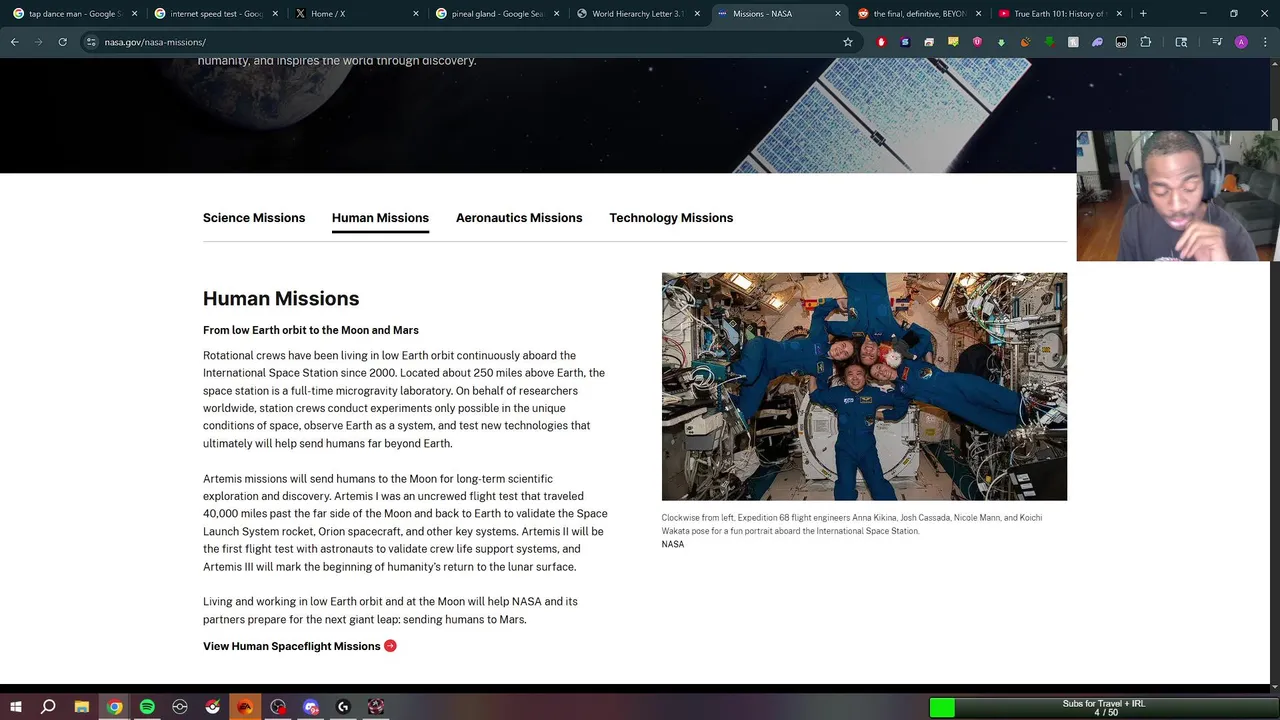Image resolution: width=1280 pixels, height=720 pixels.
Task: Open Chrome's three-dot menu
Action: [x=1265, y=42]
